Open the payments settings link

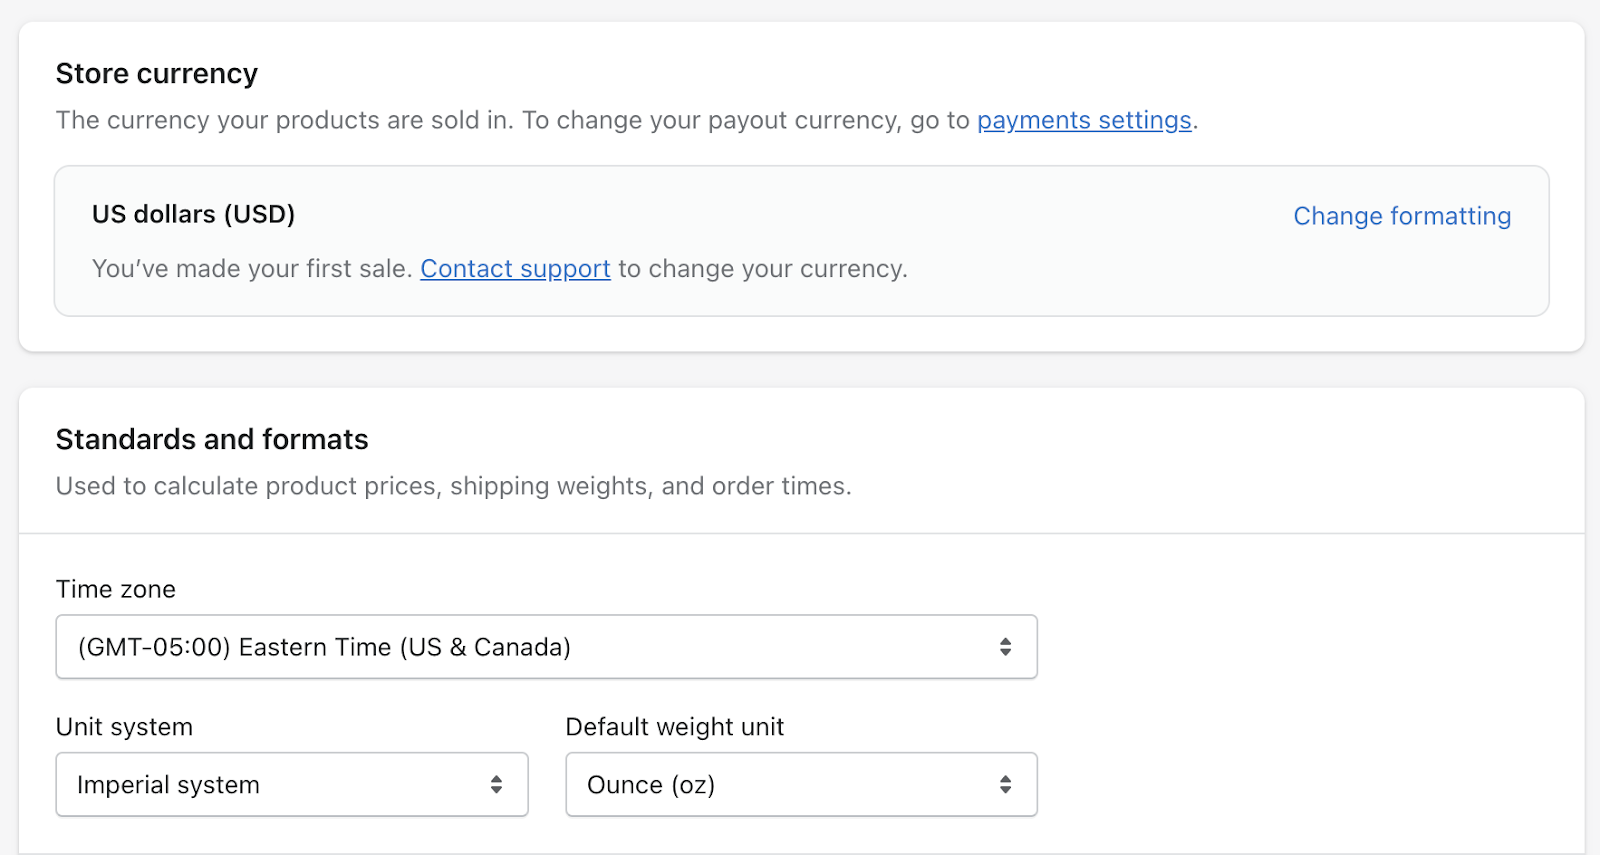pos(1084,121)
